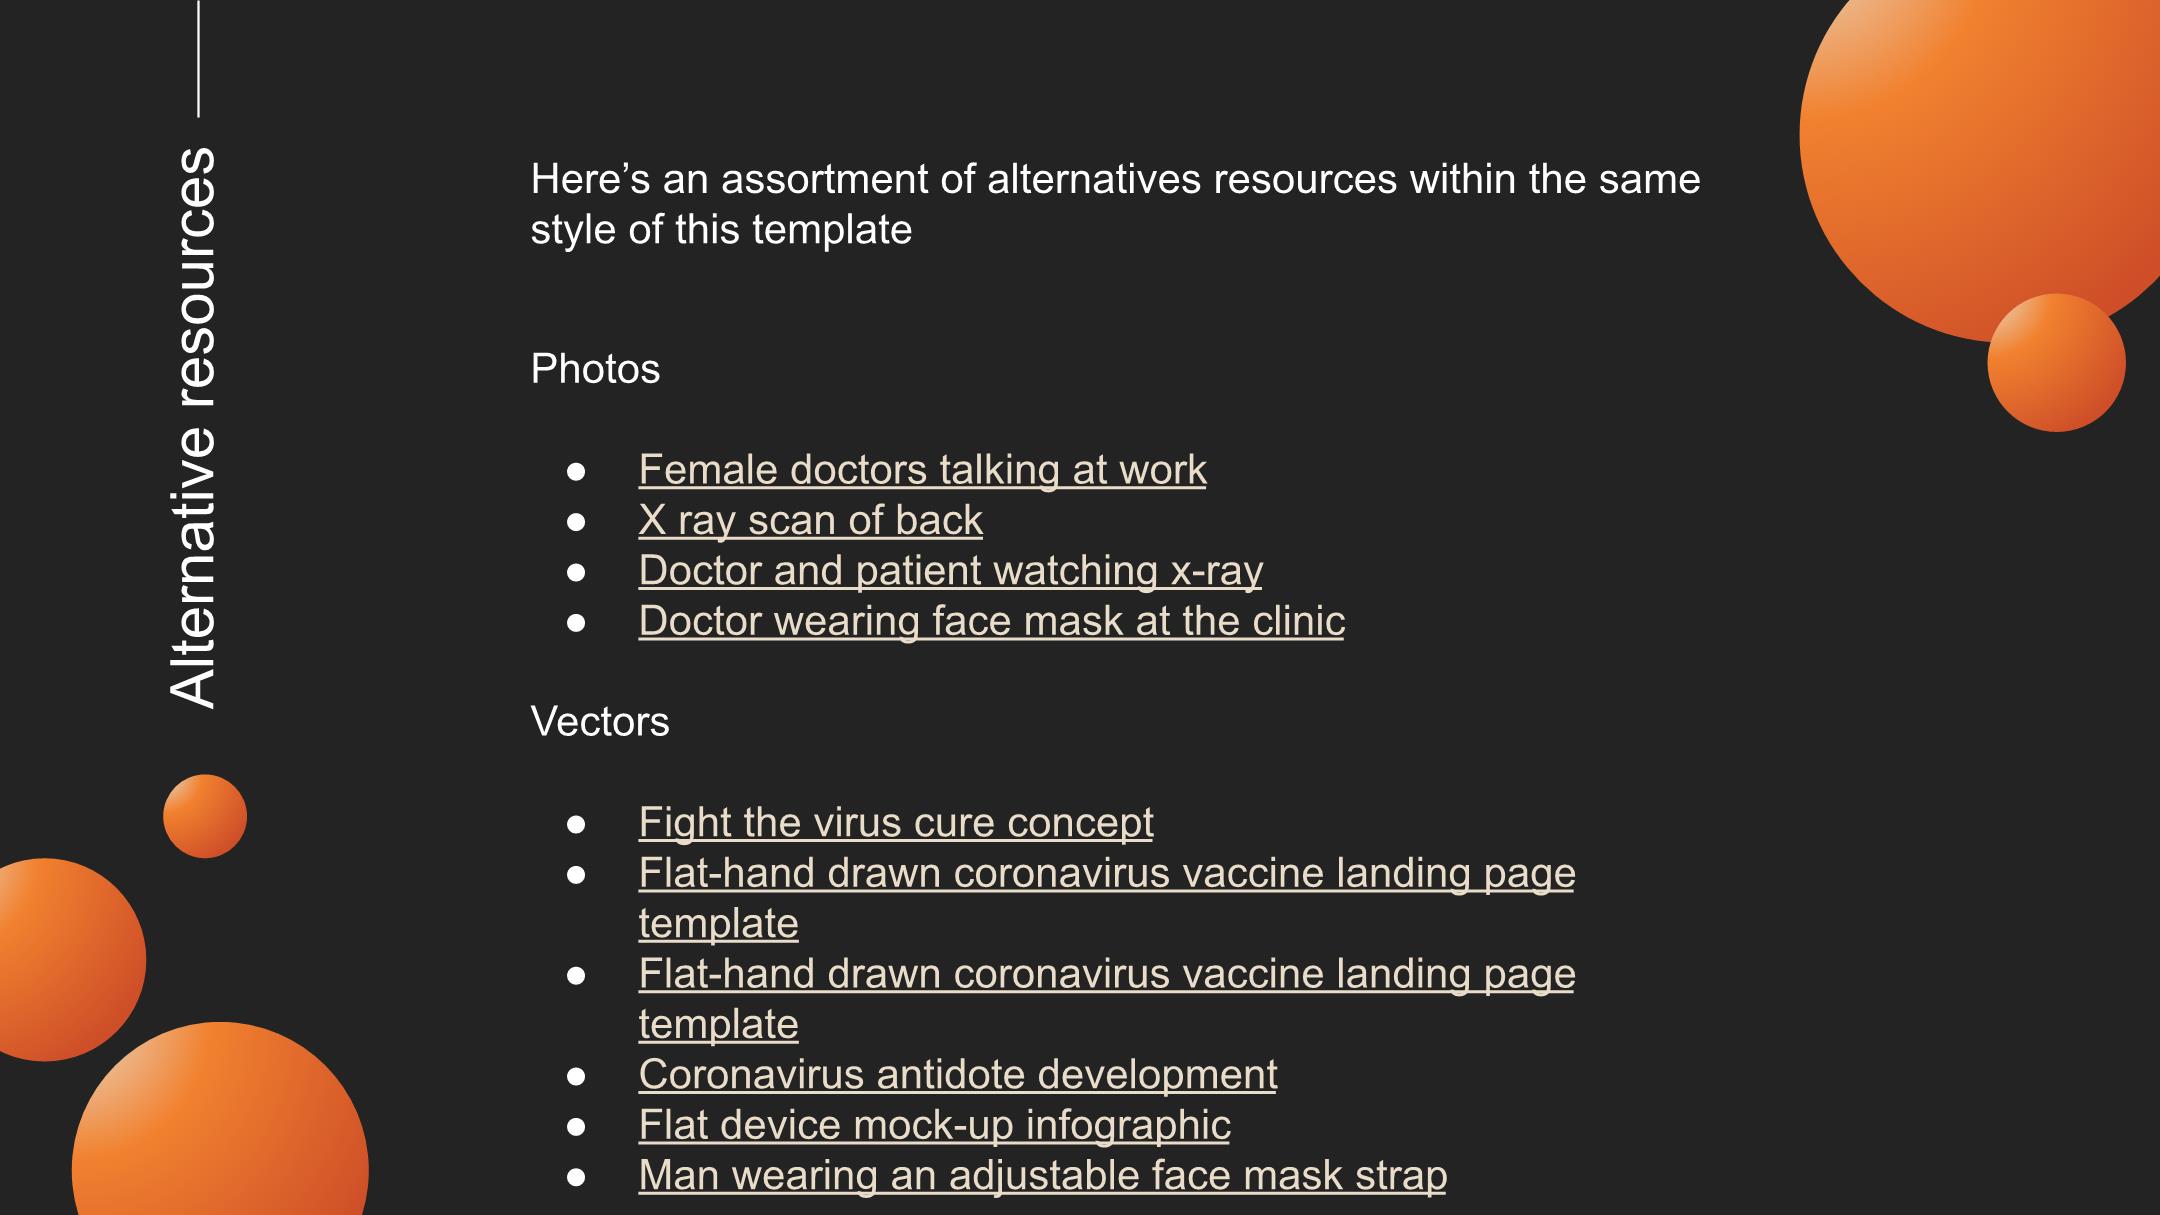Open Doctor wearing face mask at the clinic
This screenshot has width=2160, height=1215.
[x=991, y=621]
